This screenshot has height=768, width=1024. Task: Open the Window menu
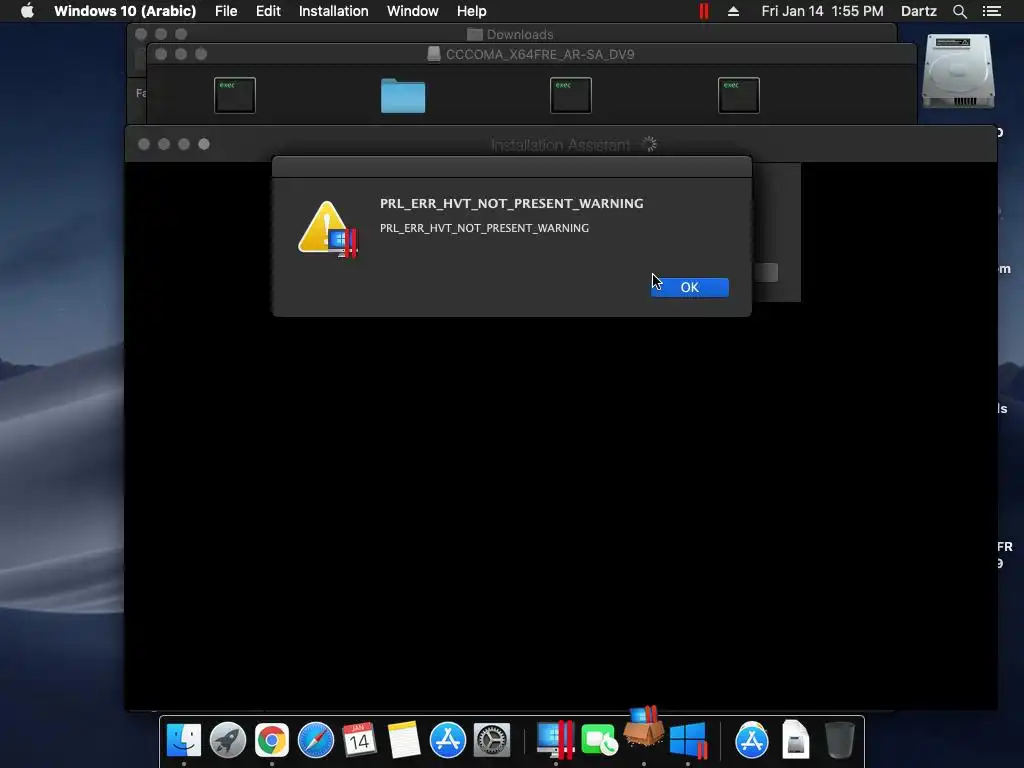pyautogui.click(x=412, y=11)
